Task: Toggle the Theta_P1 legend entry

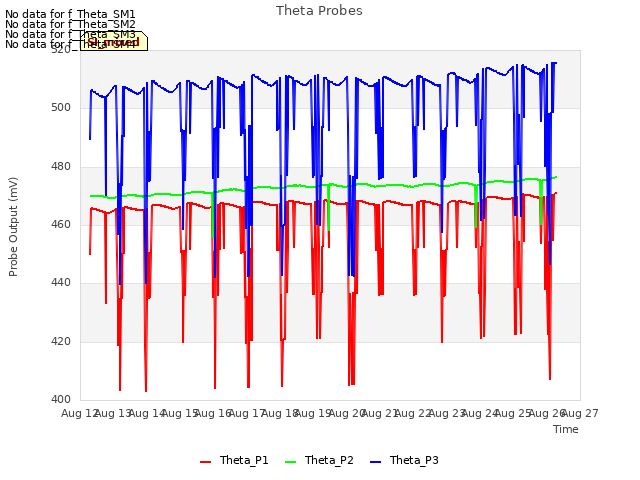Action: tap(234, 460)
